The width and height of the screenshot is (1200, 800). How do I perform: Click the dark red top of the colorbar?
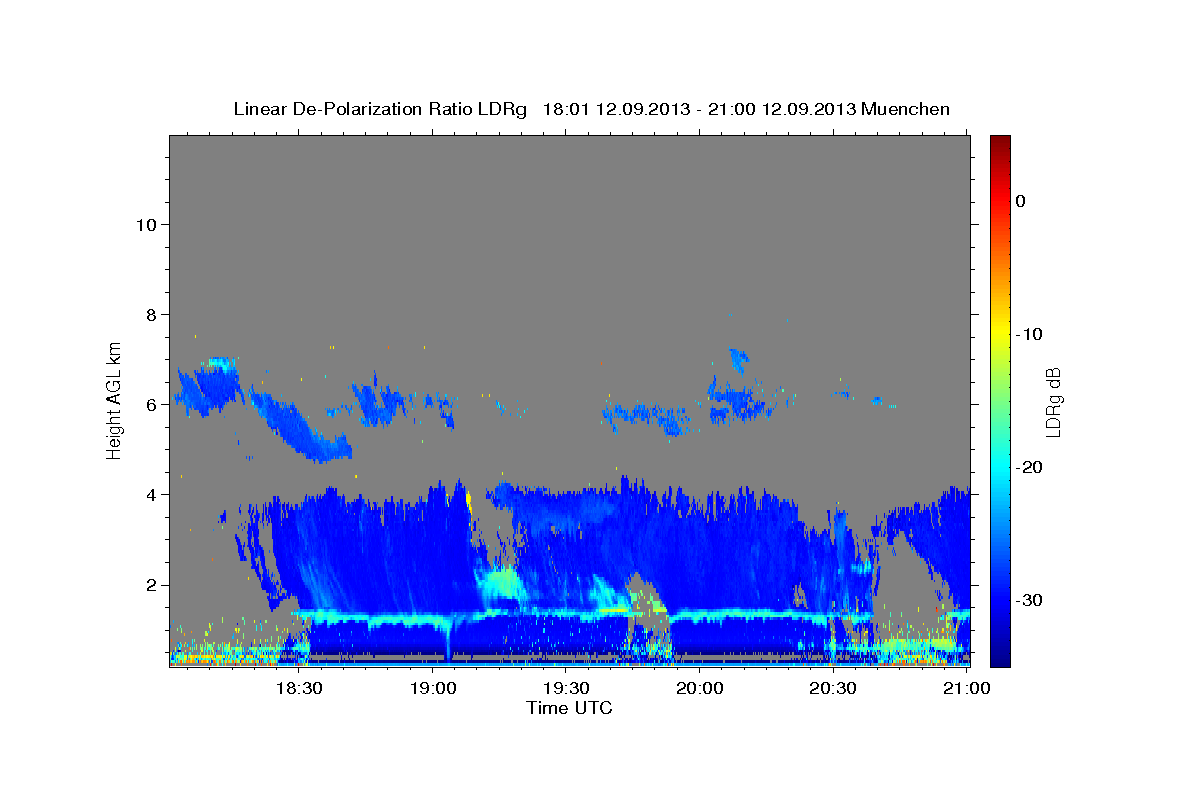(1000, 143)
